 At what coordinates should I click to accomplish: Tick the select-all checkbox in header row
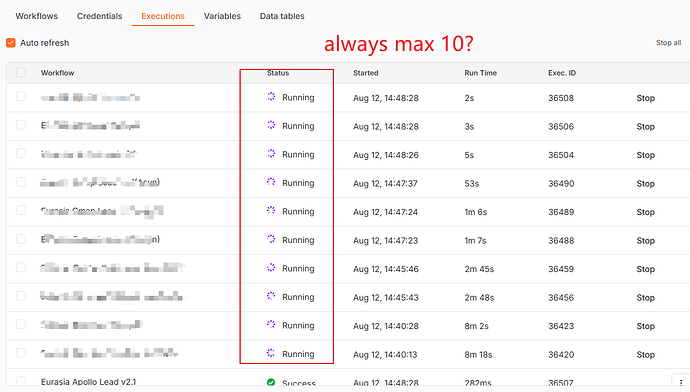tap(21, 72)
